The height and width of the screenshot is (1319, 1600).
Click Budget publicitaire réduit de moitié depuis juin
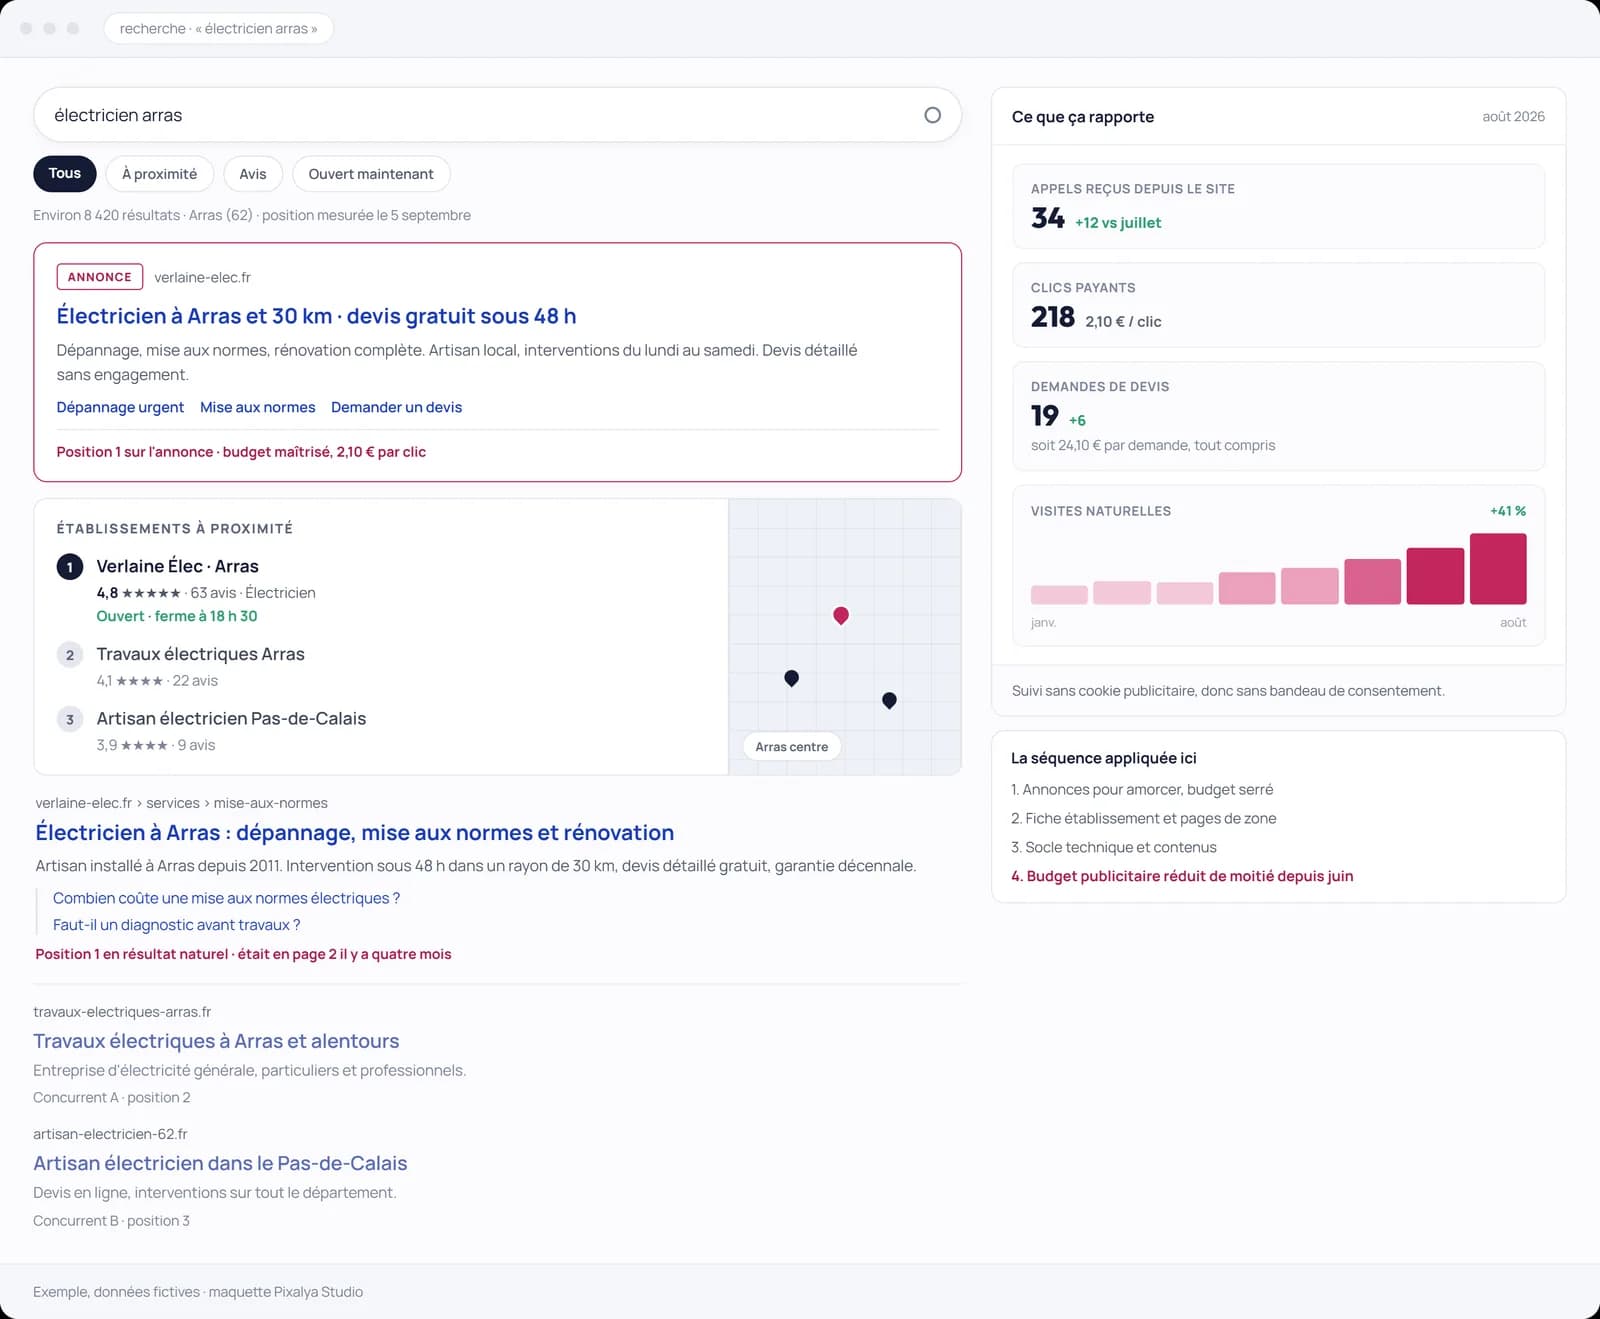(x=1182, y=876)
